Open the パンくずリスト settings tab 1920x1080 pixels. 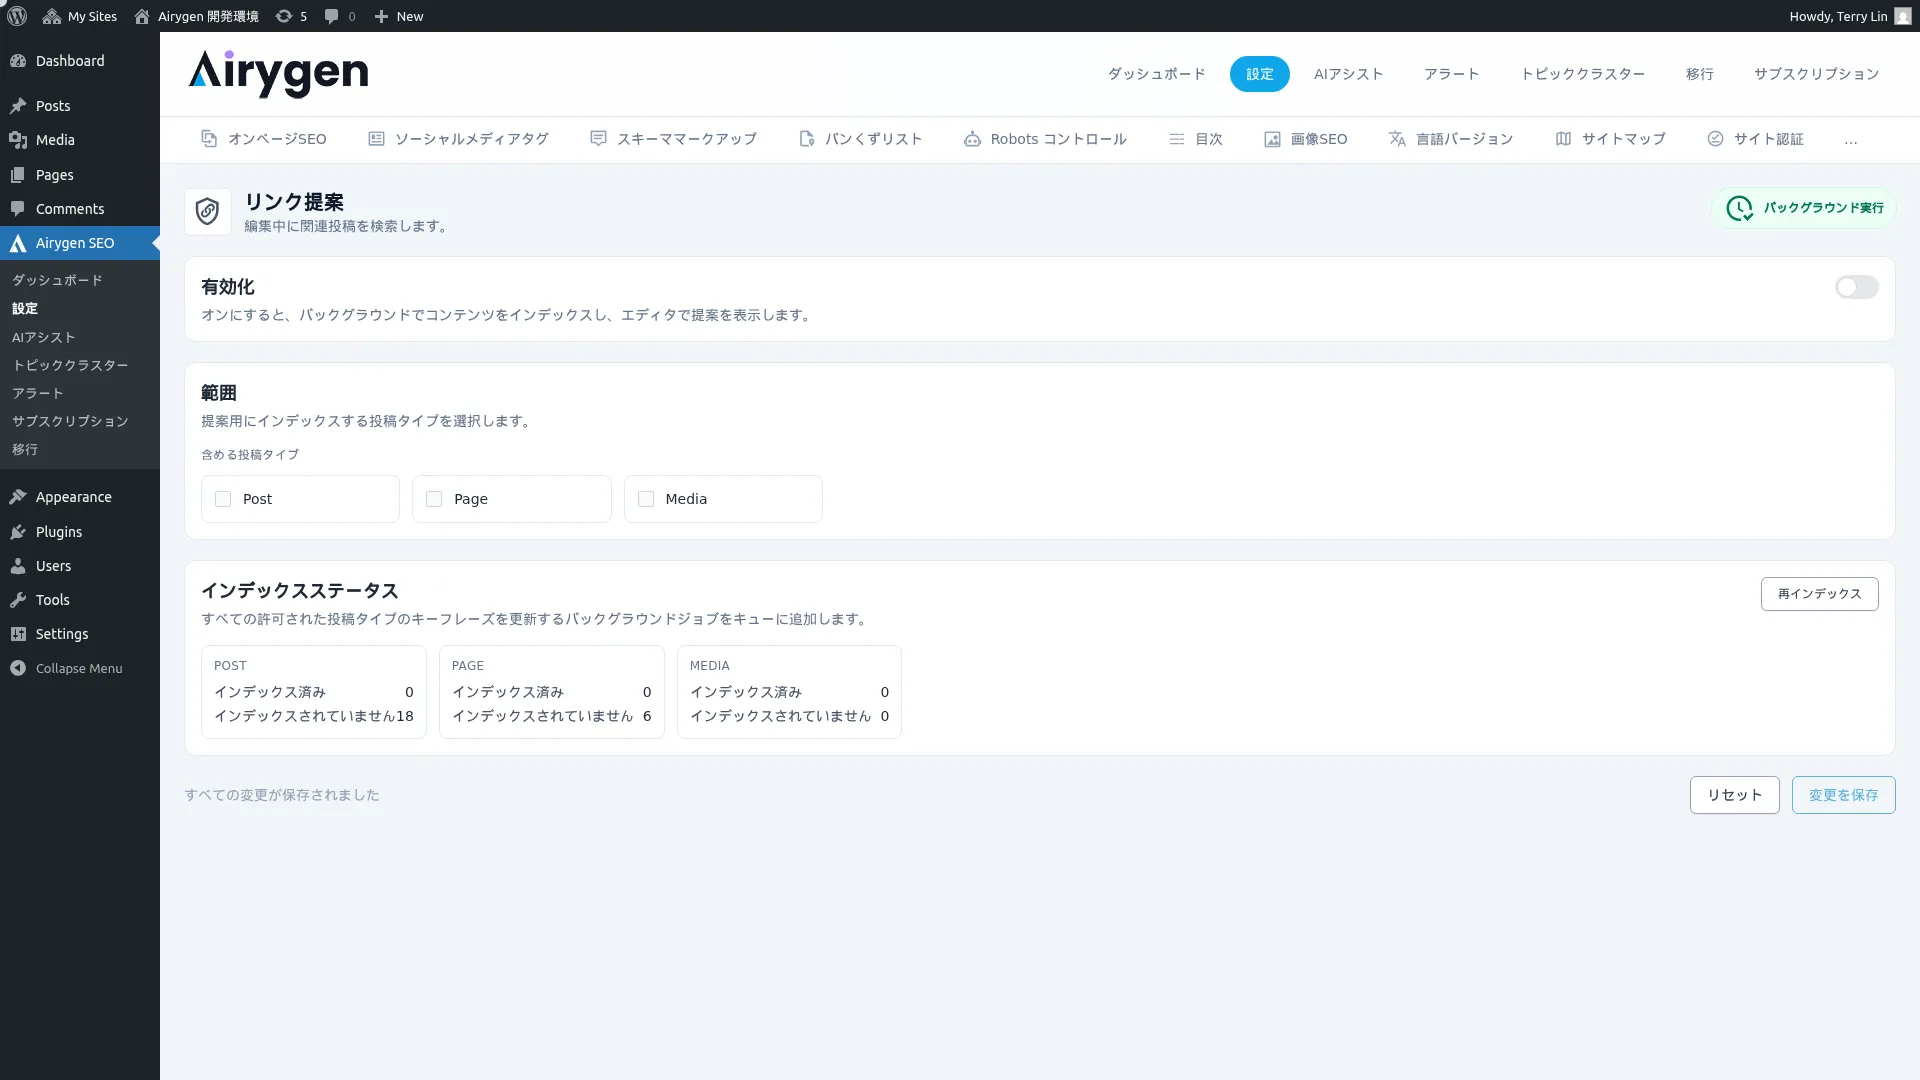click(x=860, y=139)
